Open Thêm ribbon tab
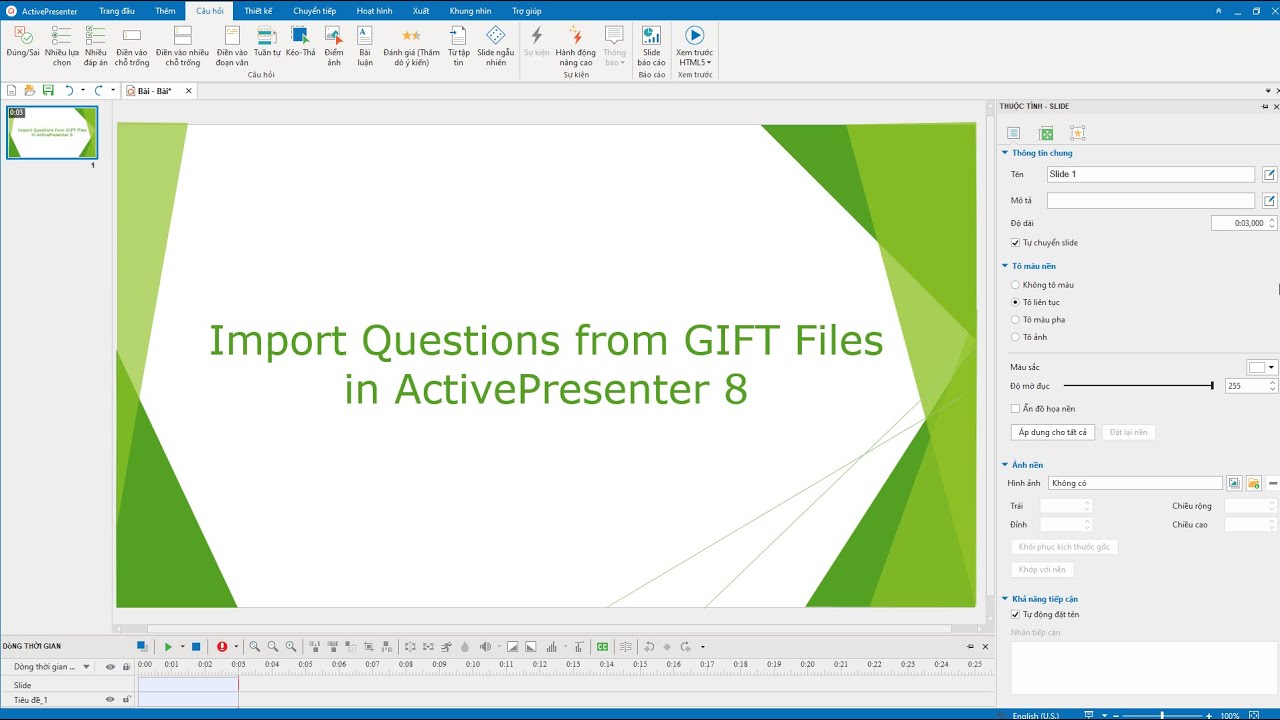1280x720 pixels. click(x=165, y=11)
